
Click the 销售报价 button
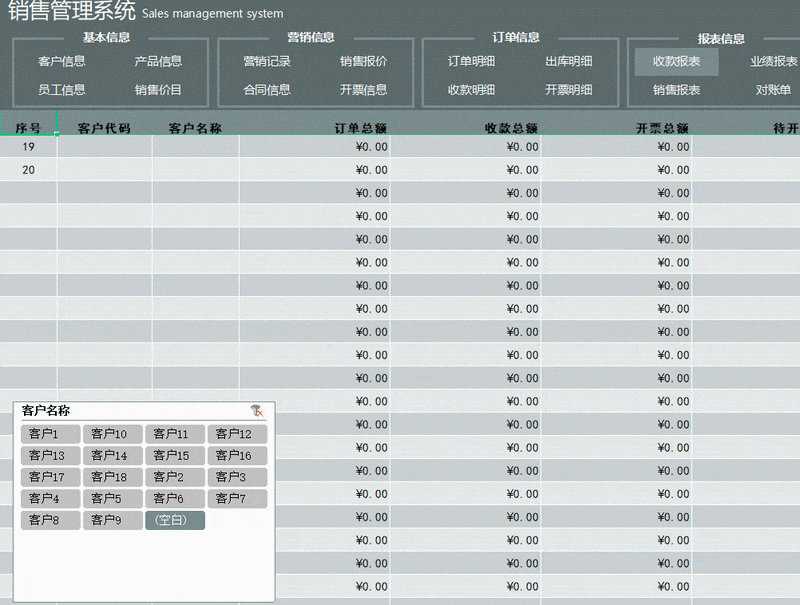pos(363,61)
